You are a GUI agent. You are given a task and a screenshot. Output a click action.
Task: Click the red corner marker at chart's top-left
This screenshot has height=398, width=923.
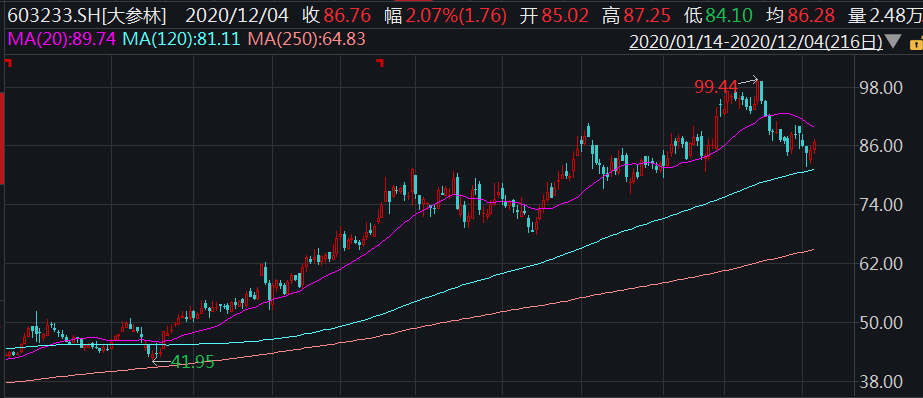8,62
